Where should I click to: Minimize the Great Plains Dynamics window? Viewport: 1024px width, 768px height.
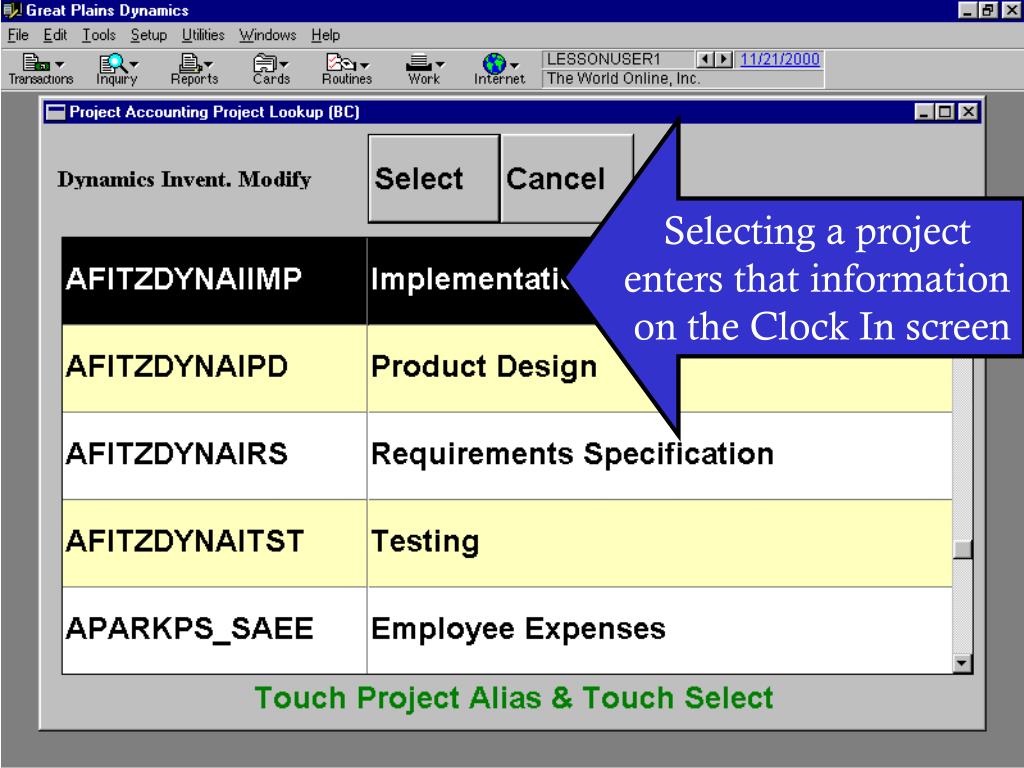pos(968,10)
